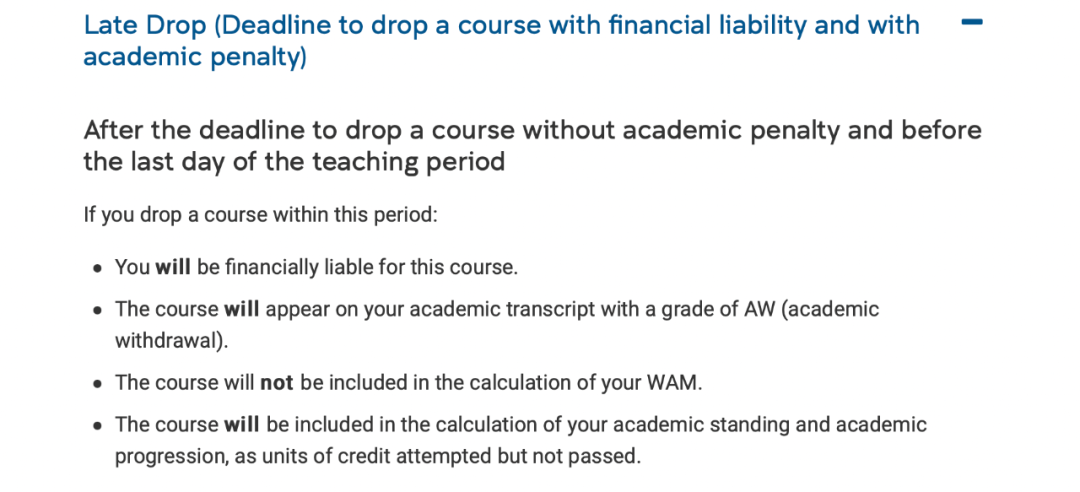
Task: Click the bullet before 'The course will appear'
Action: click(x=98, y=309)
